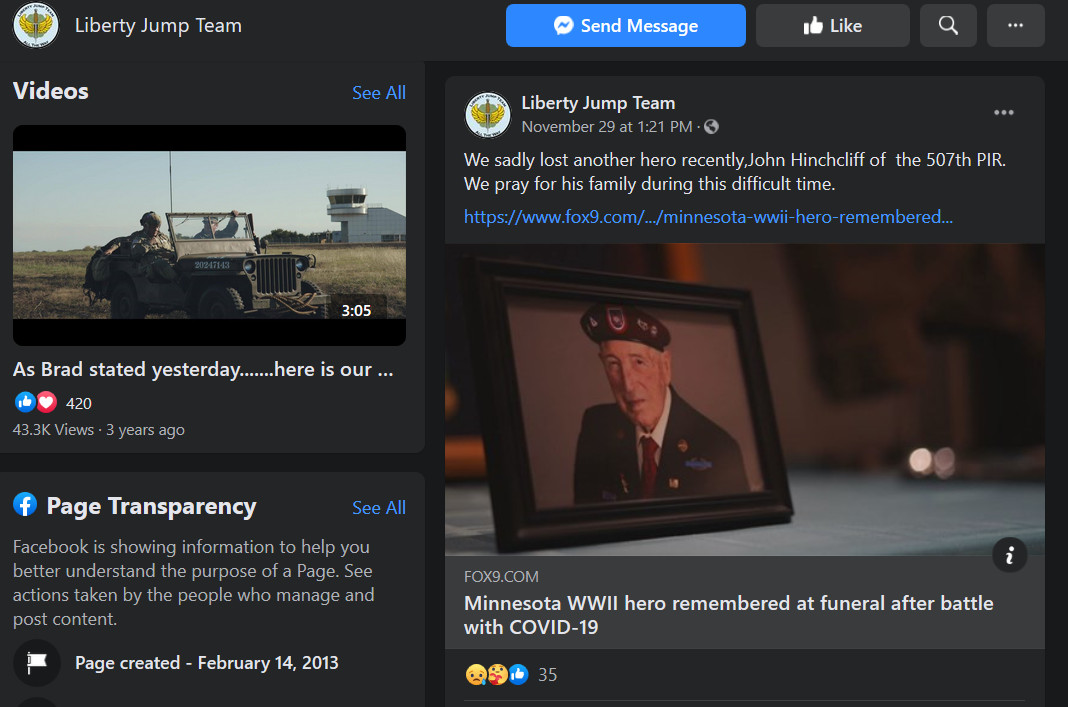The height and width of the screenshot is (707, 1068).
Task: Click the 'Page created - February 14, 2013' text
Action: point(206,663)
